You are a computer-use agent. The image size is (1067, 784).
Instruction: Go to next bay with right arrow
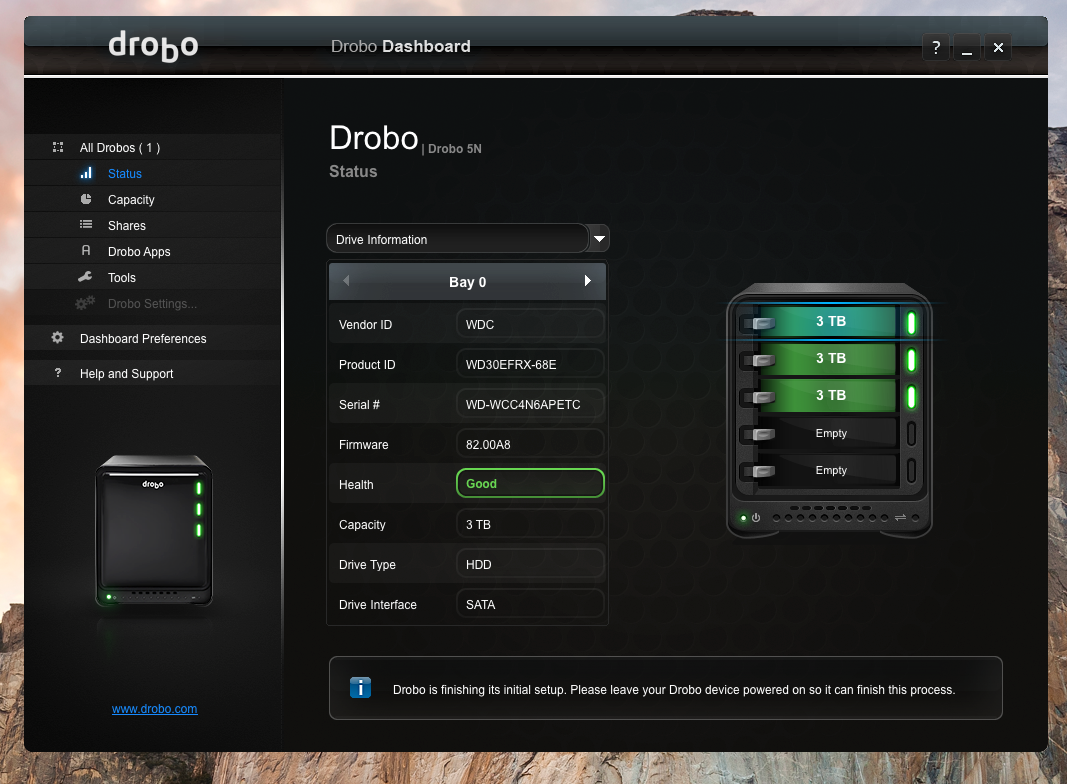click(x=588, y=281)
